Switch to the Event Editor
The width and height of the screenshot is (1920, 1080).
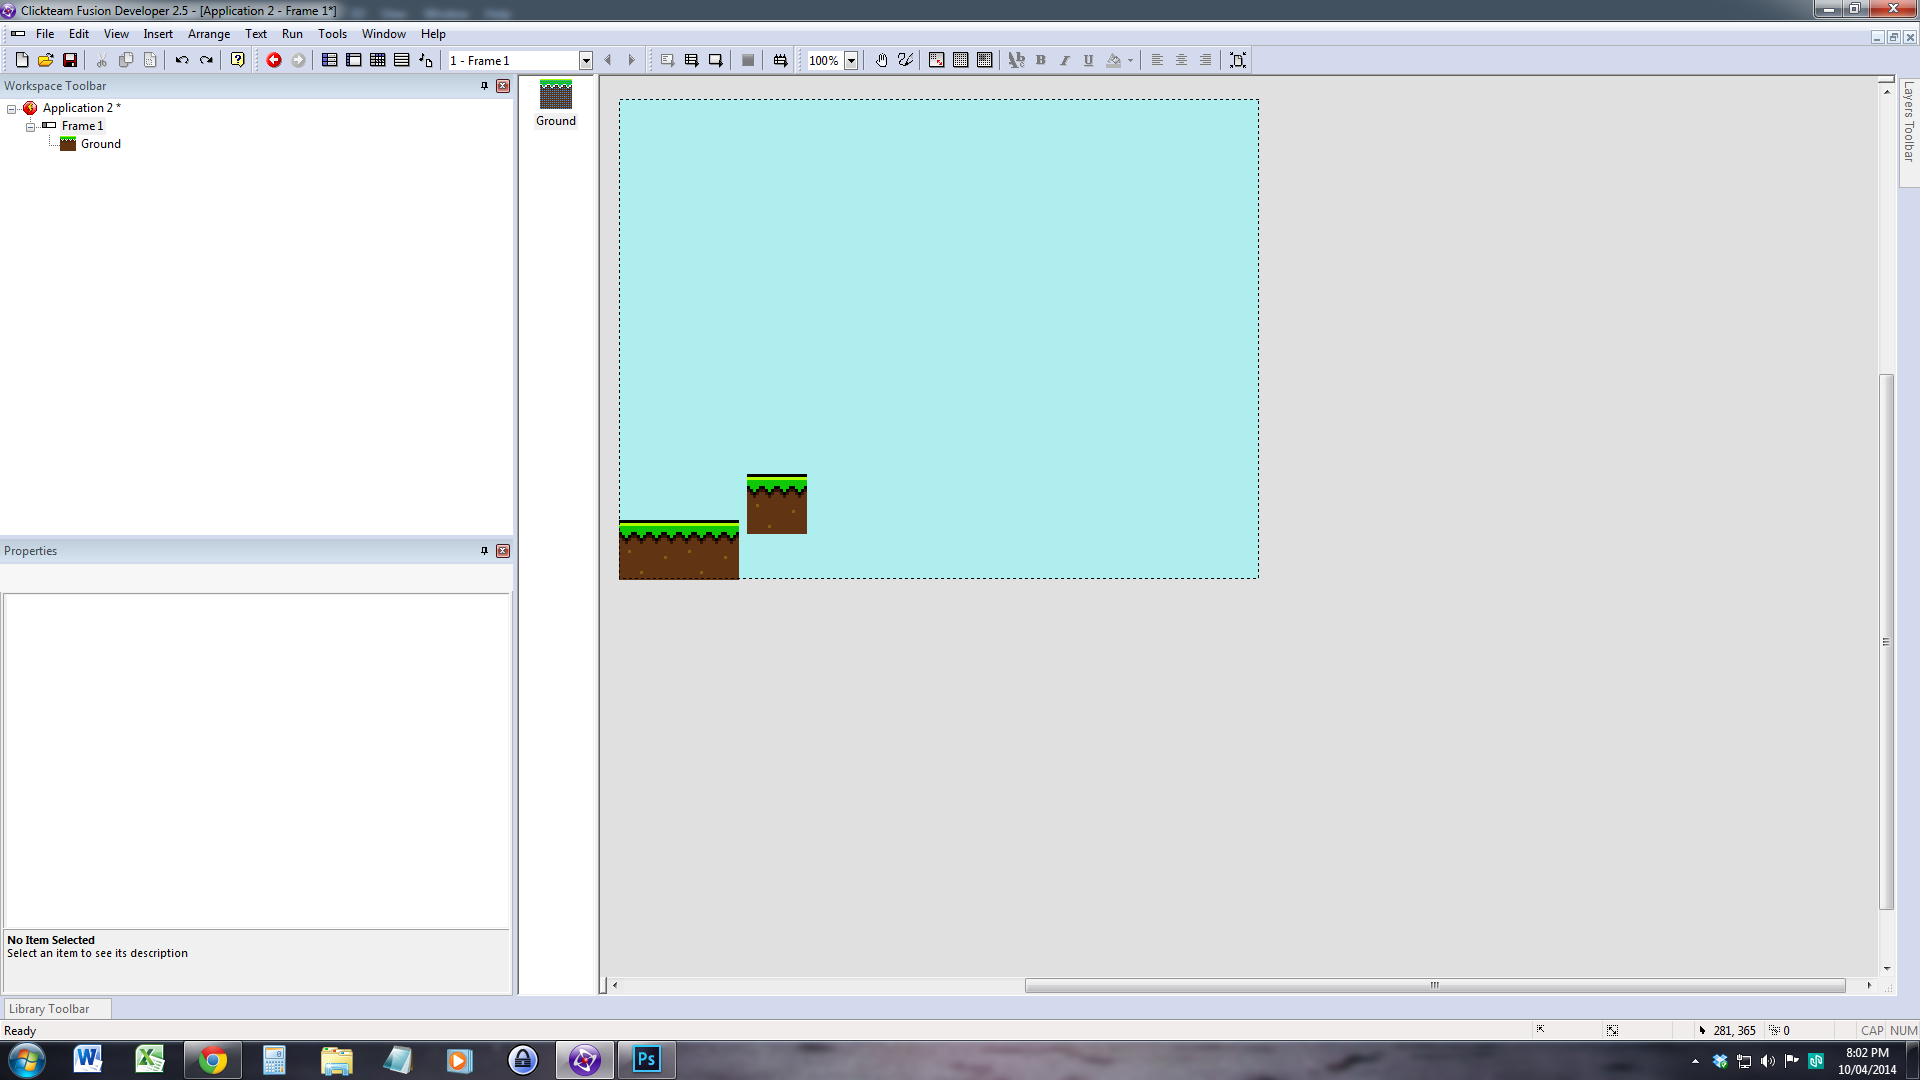pos(377,60)
